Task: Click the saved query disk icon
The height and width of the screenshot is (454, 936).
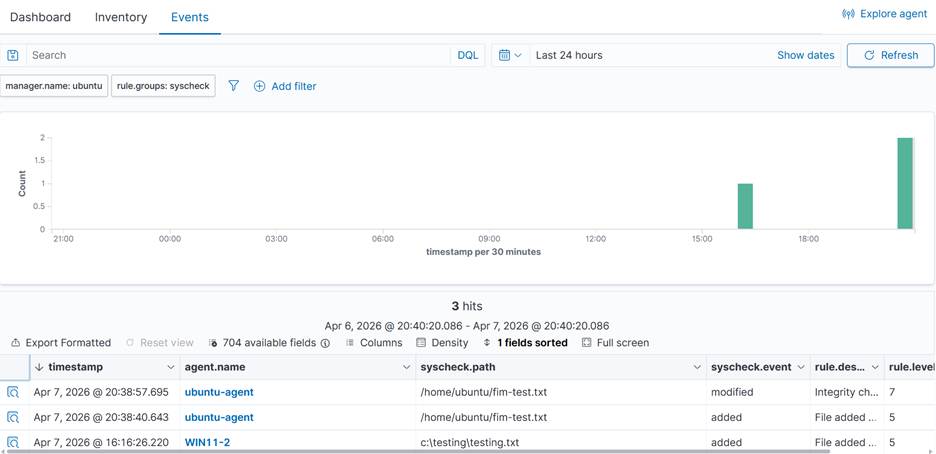Action: click(13, 55)
